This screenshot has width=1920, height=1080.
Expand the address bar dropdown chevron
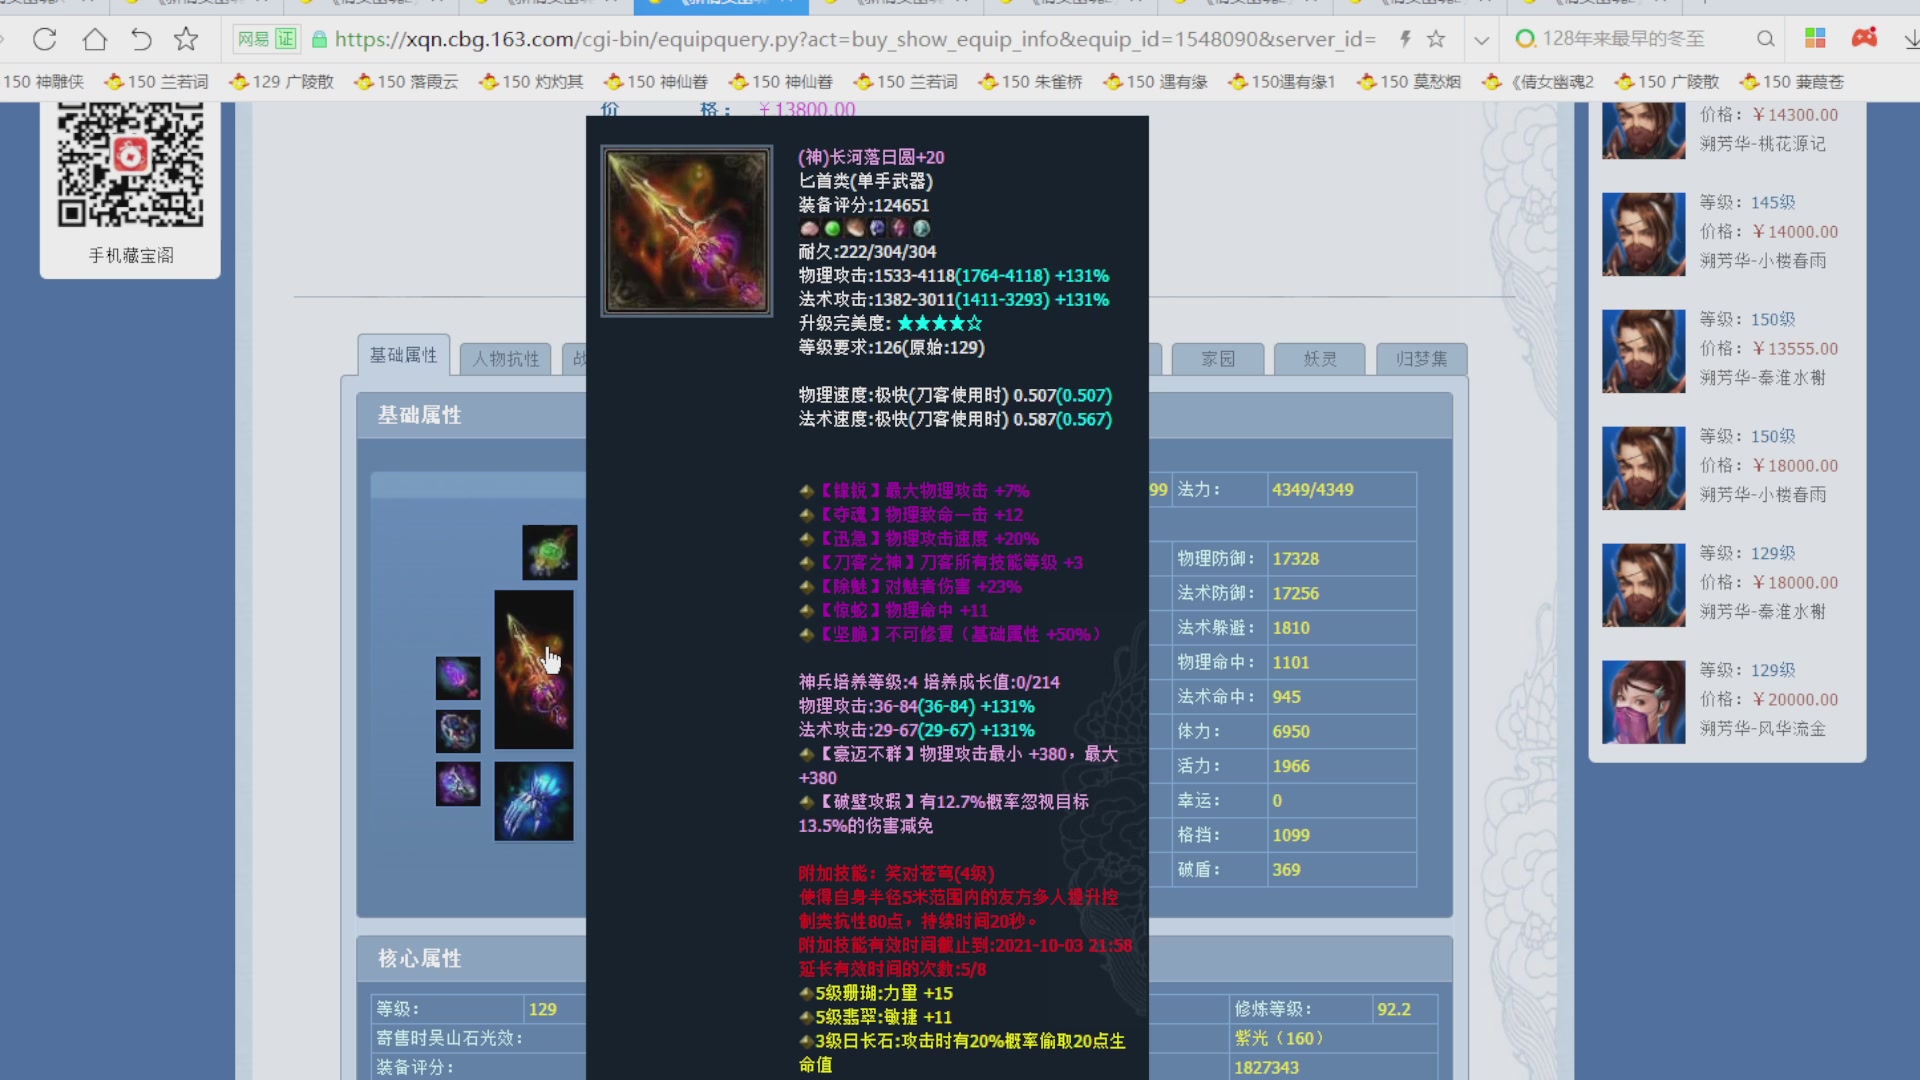pos(1481,40)
